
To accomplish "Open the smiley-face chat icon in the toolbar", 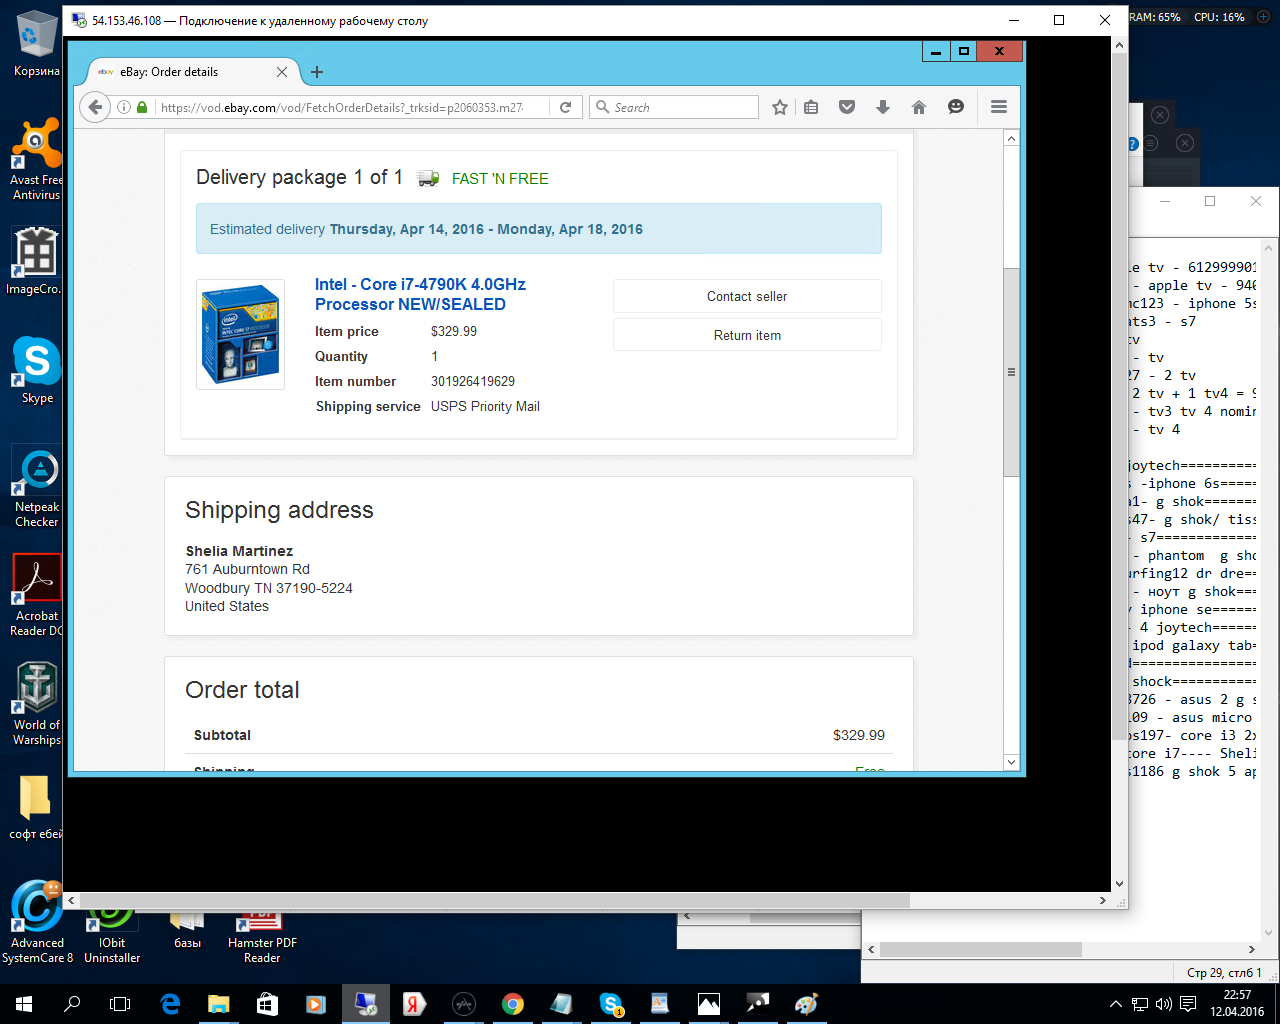I will [956, 107].
